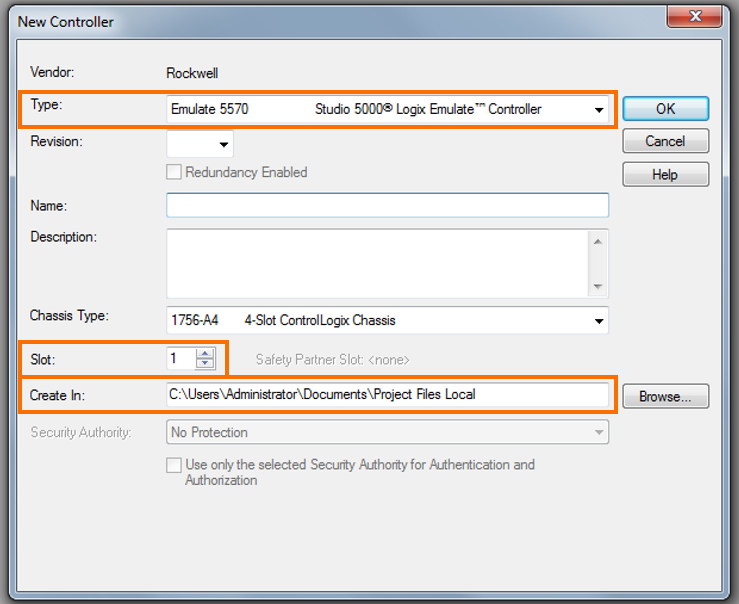Click the OK button
The image size is (739, 604).
coord(665,109)
